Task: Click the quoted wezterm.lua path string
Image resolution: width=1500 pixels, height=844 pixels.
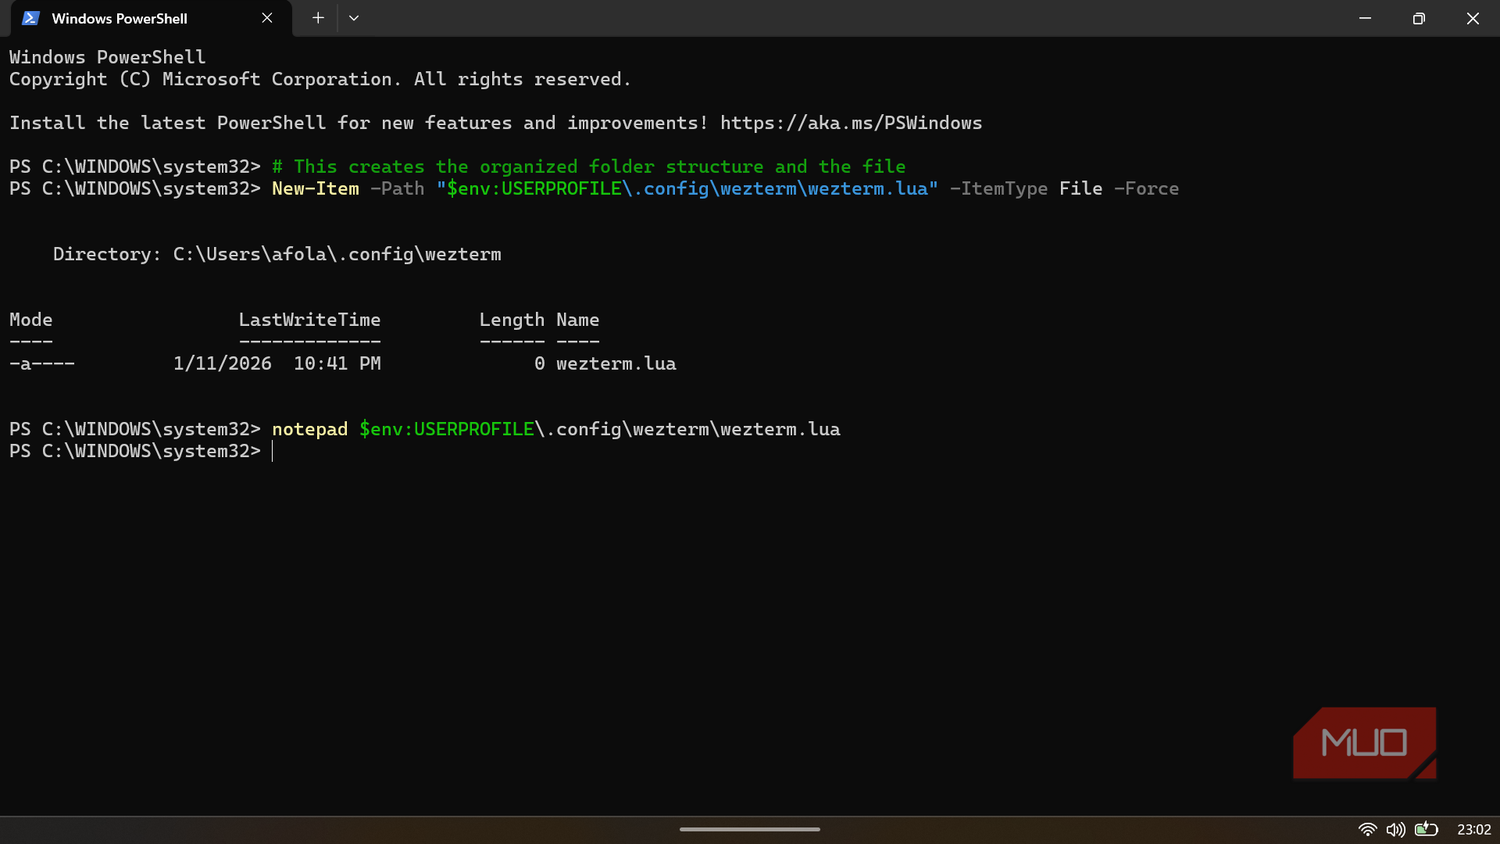Action: pyautogui.click(x=687, y=189)
